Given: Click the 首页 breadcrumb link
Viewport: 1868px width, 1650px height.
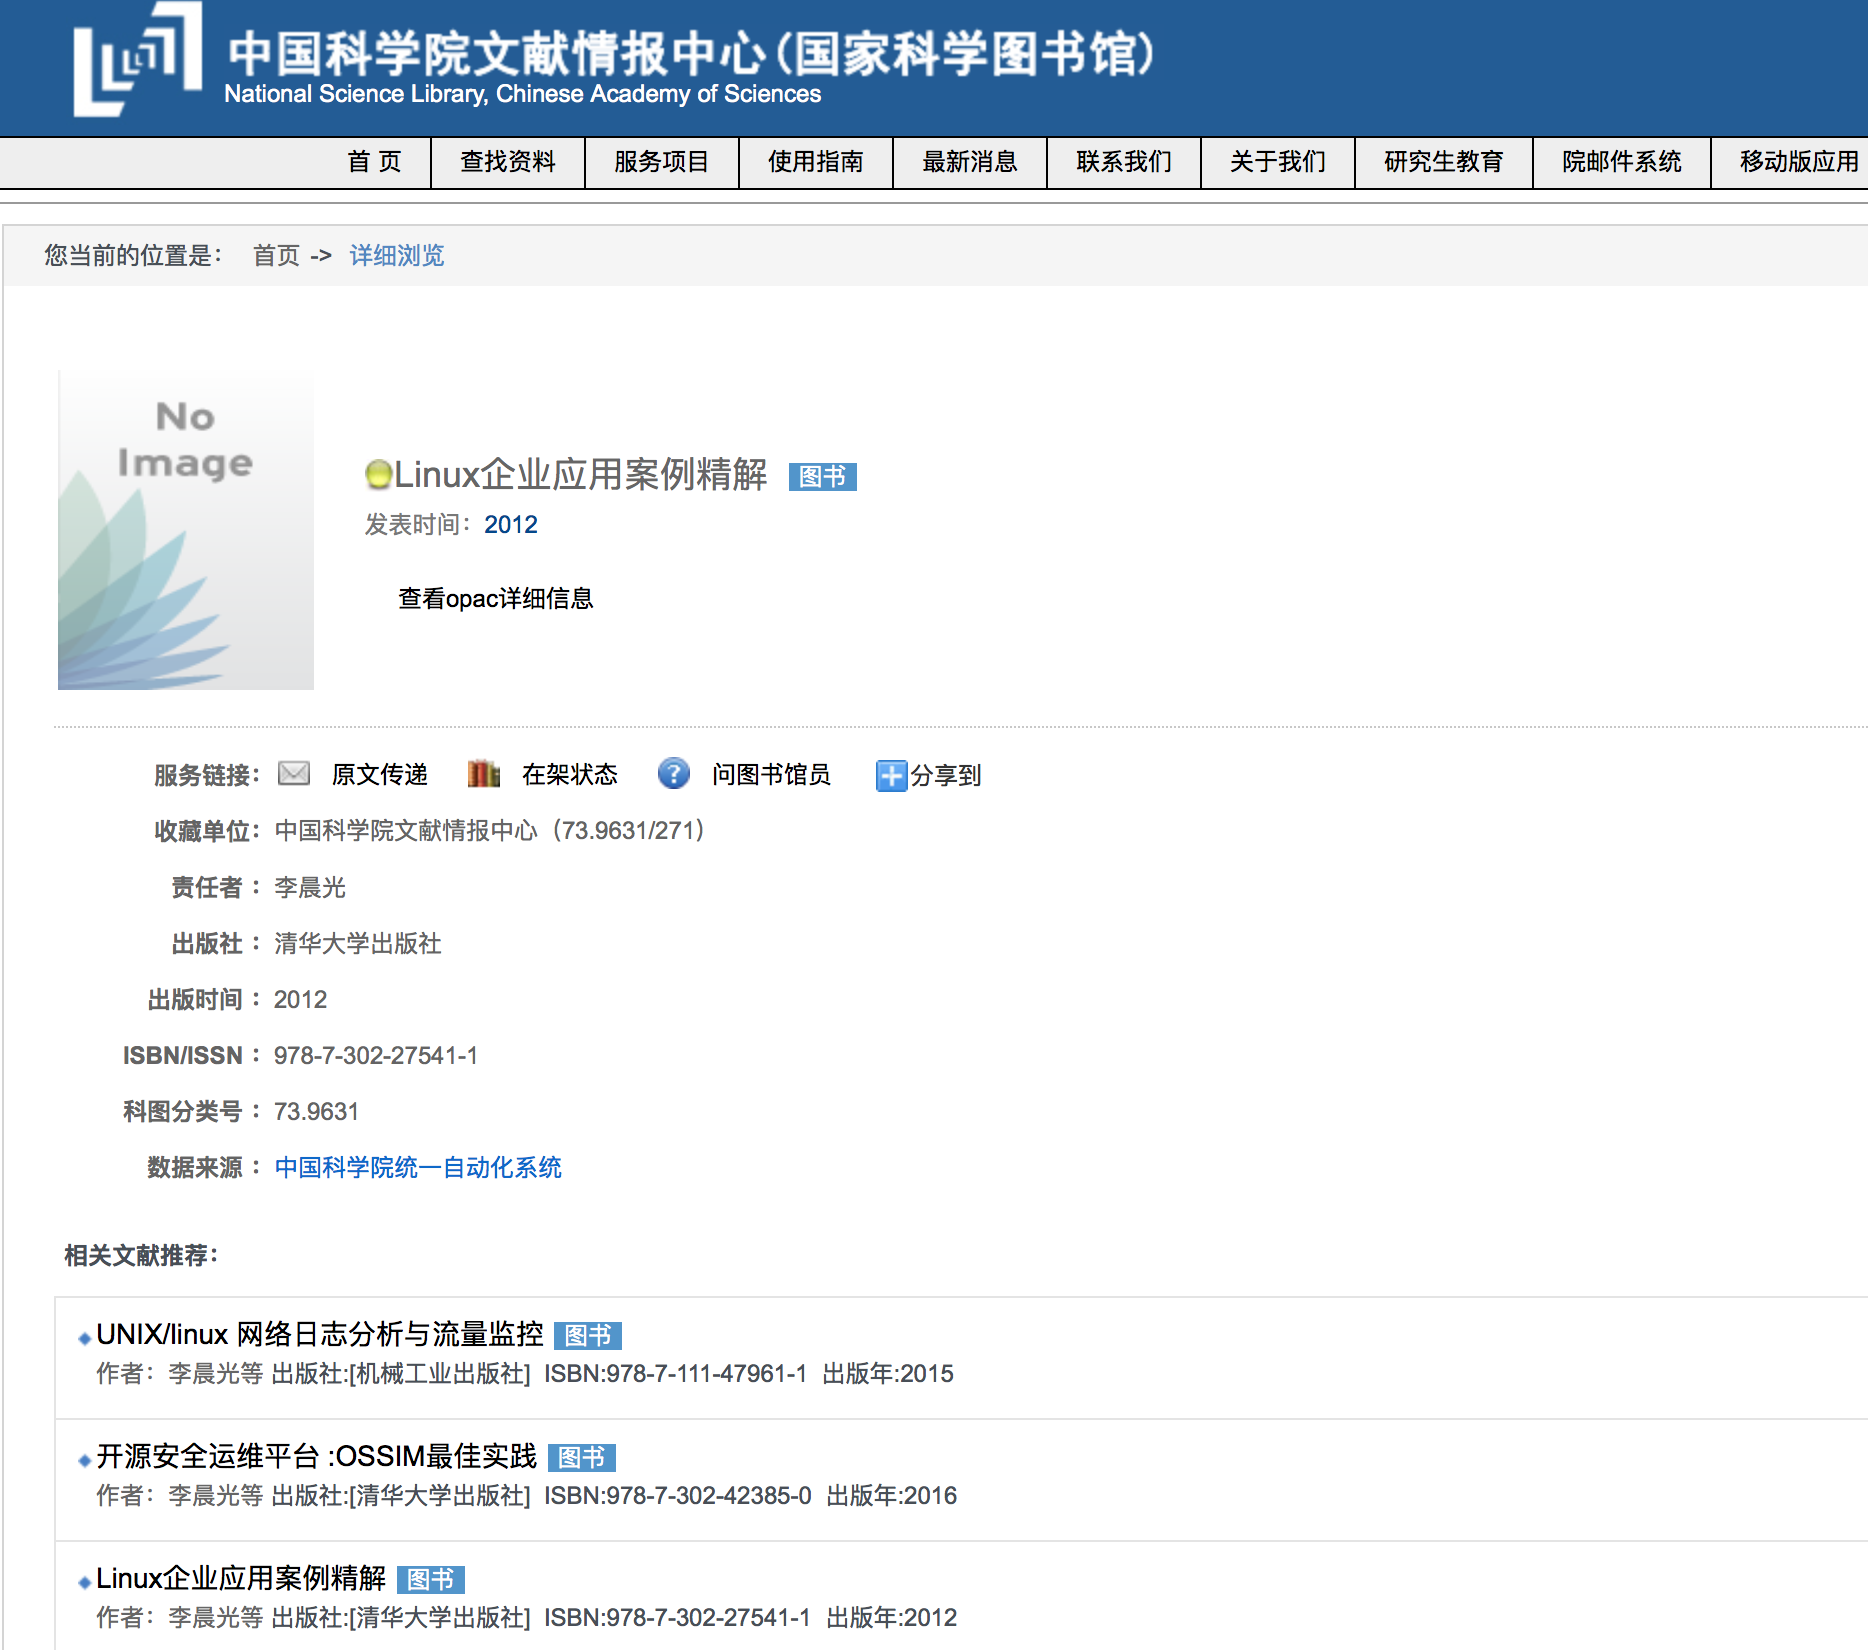Looking at the screenshot, I should click(276, 256).
